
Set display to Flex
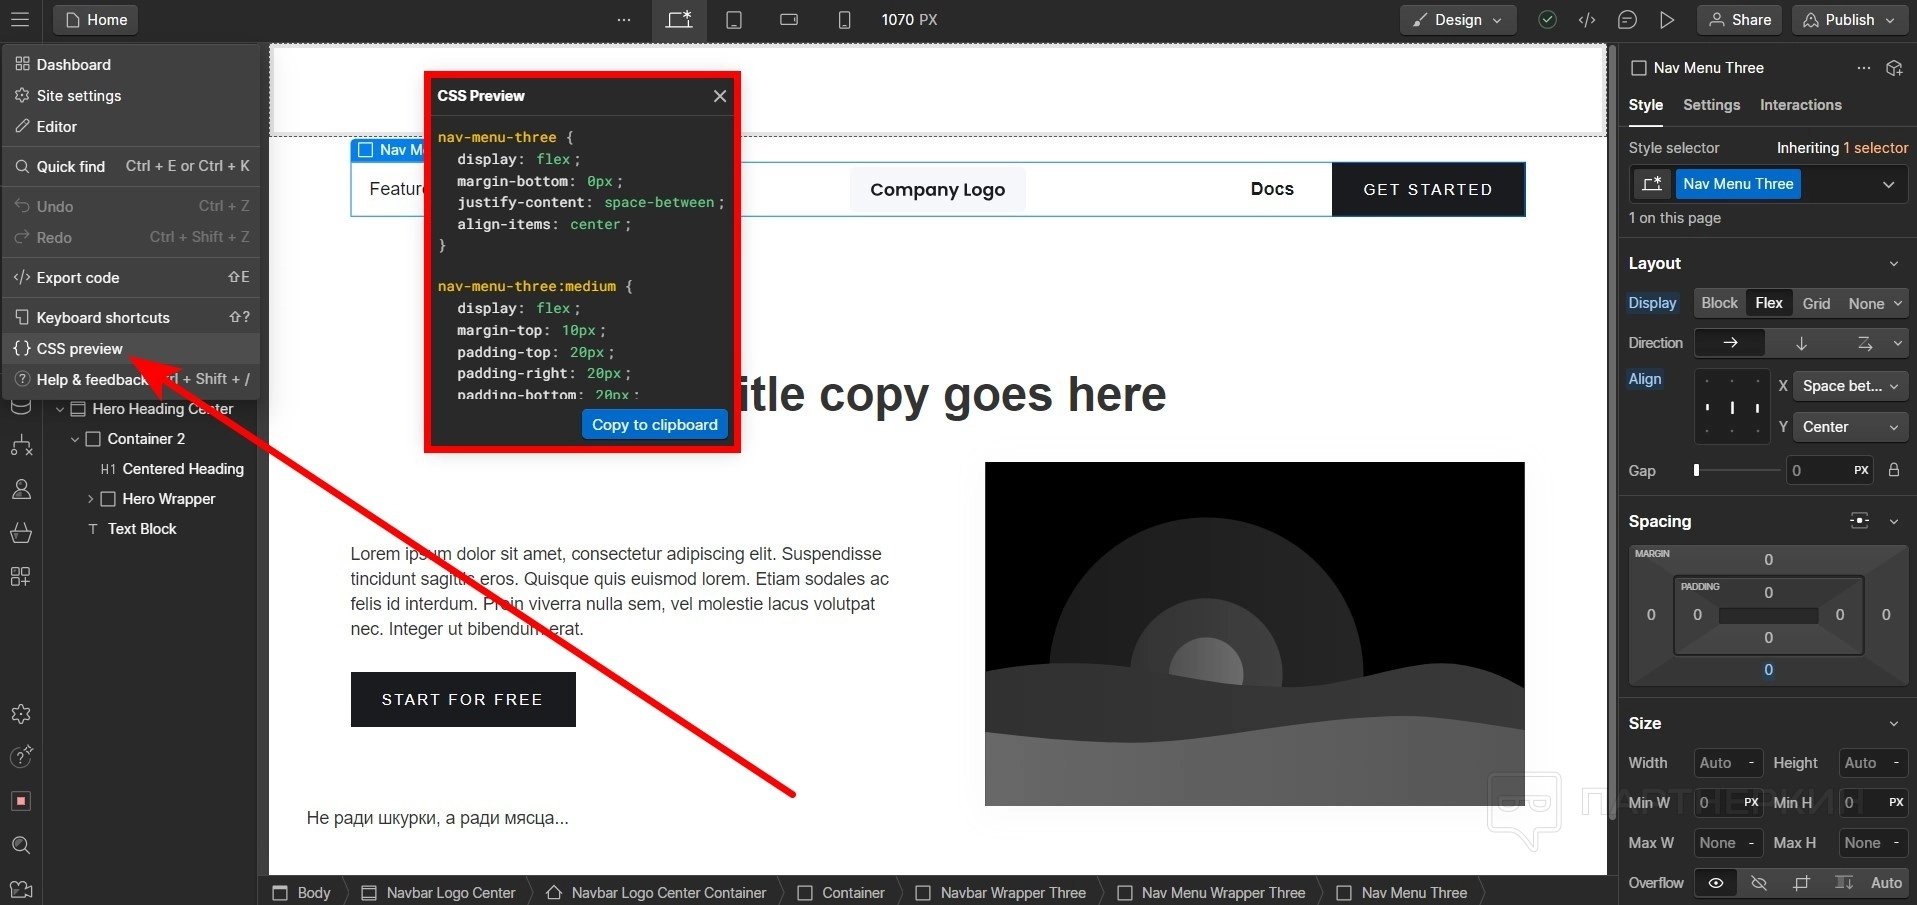coord(1768,303)
